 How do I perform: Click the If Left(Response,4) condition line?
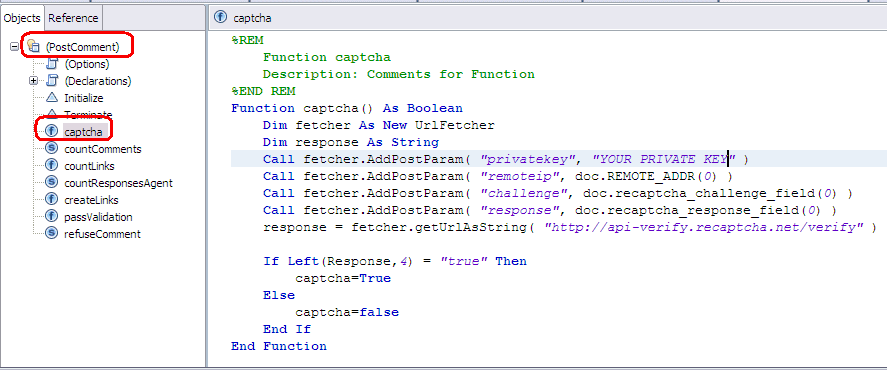tap(395, 261)
